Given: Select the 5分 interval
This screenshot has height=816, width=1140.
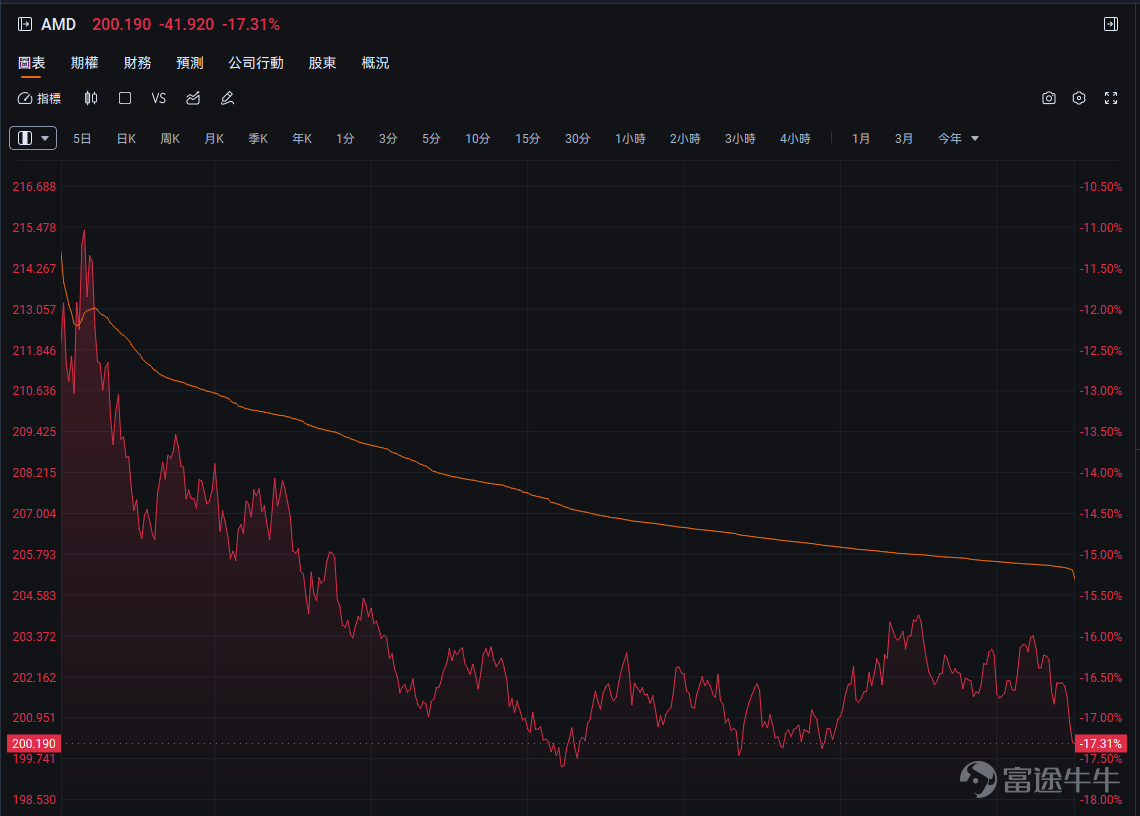Looking at the screenshot, I should pos(431,138).
